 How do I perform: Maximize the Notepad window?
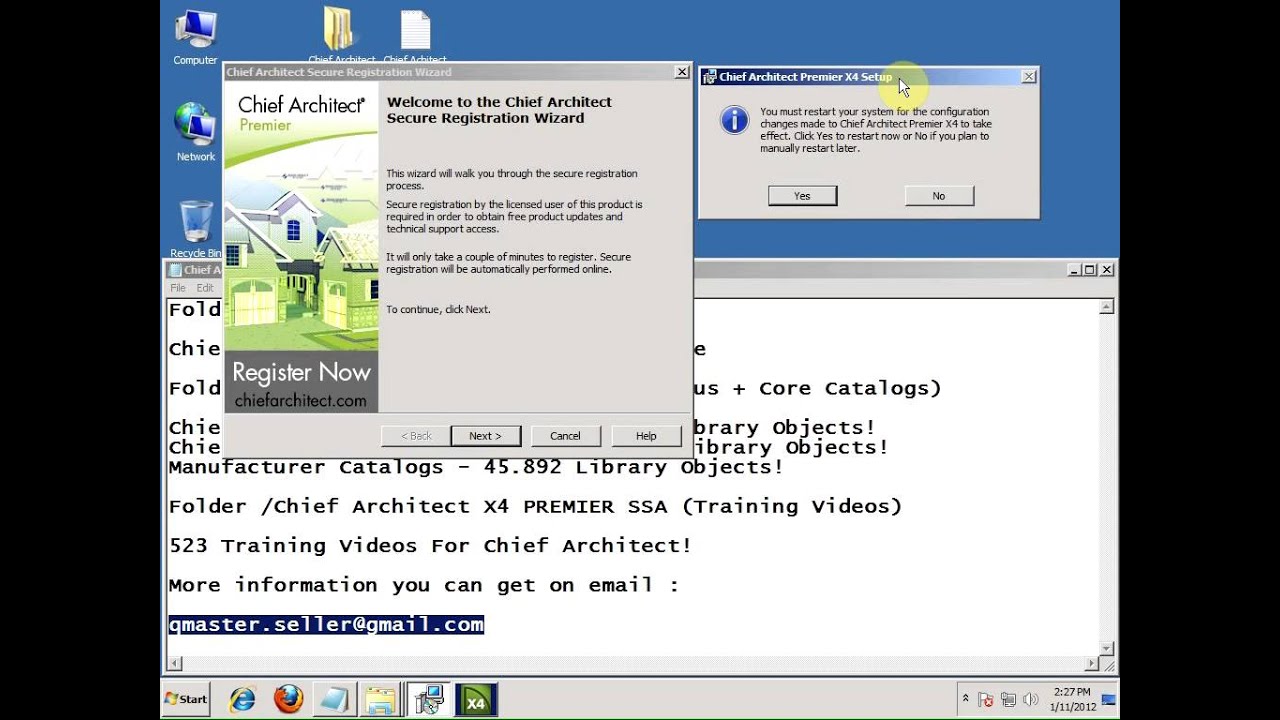click(1090, 270)
